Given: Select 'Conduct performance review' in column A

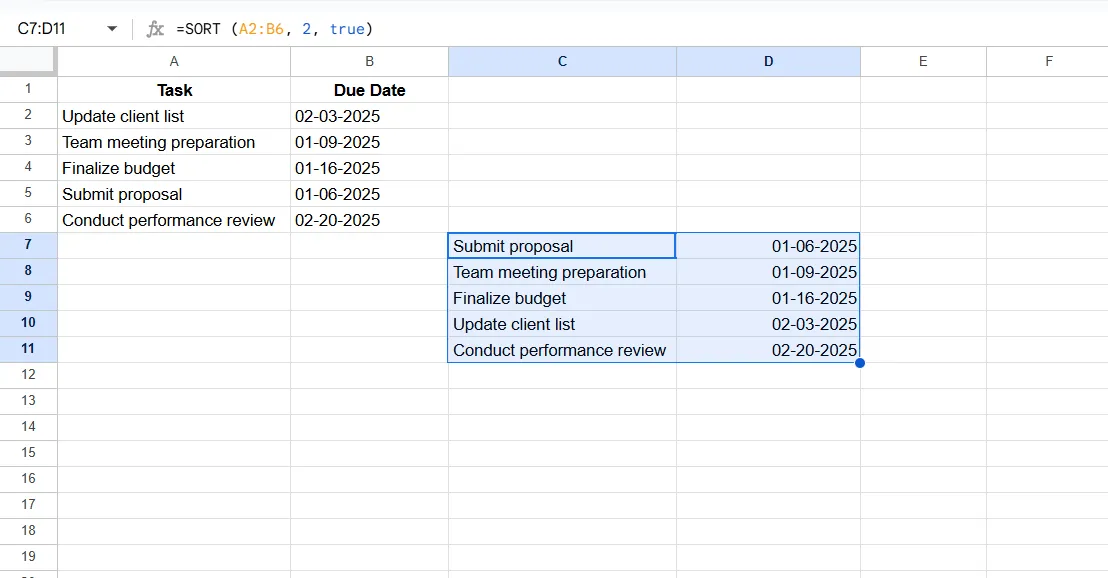Looking at the screenshot, I should coord(174,220).
